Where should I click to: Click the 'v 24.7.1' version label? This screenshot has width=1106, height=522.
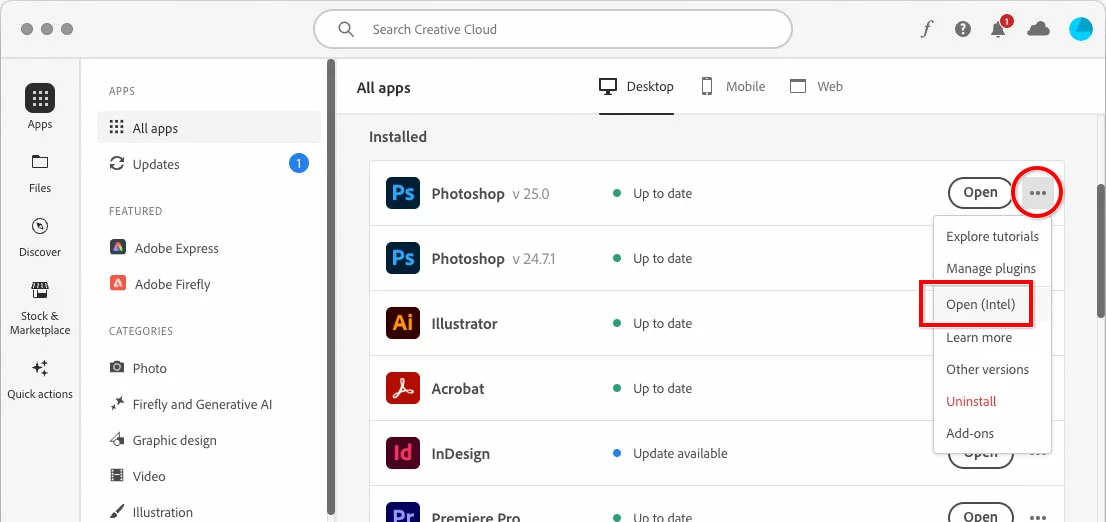[534, 259]
